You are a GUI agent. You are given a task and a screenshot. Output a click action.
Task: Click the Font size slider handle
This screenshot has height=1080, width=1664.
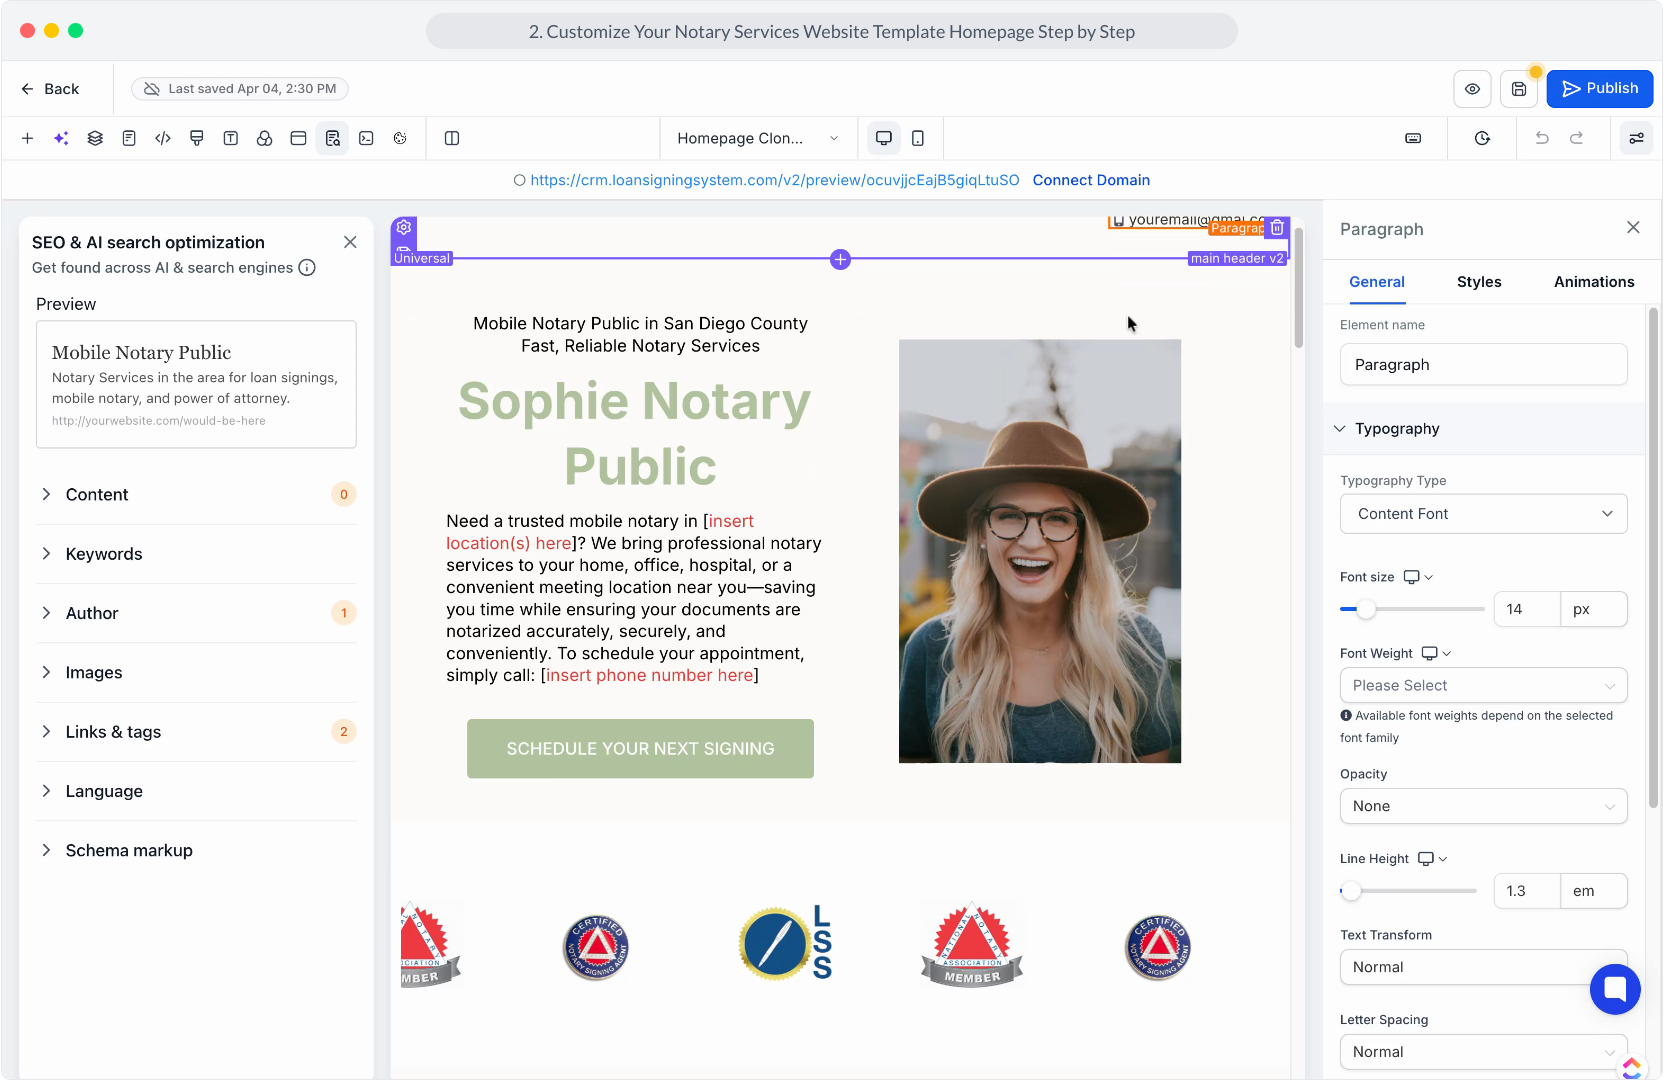click(1365, 609)
